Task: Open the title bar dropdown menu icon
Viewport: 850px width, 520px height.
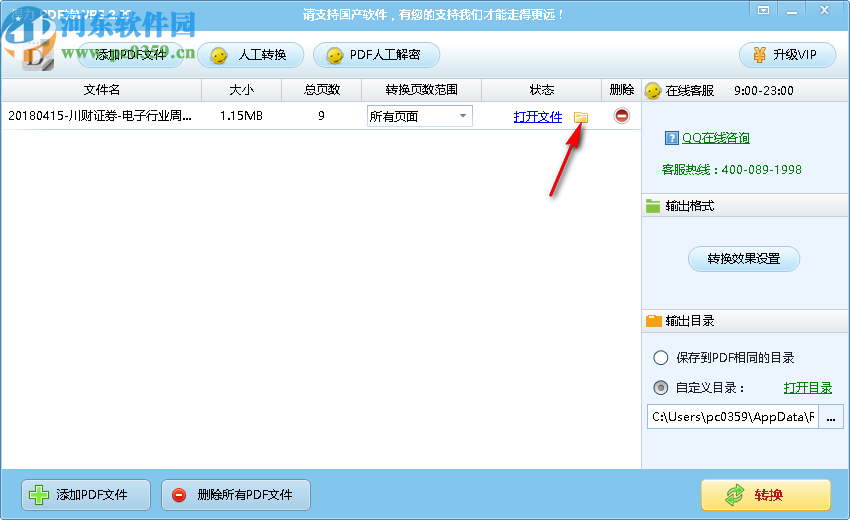Action: (763, 10)
